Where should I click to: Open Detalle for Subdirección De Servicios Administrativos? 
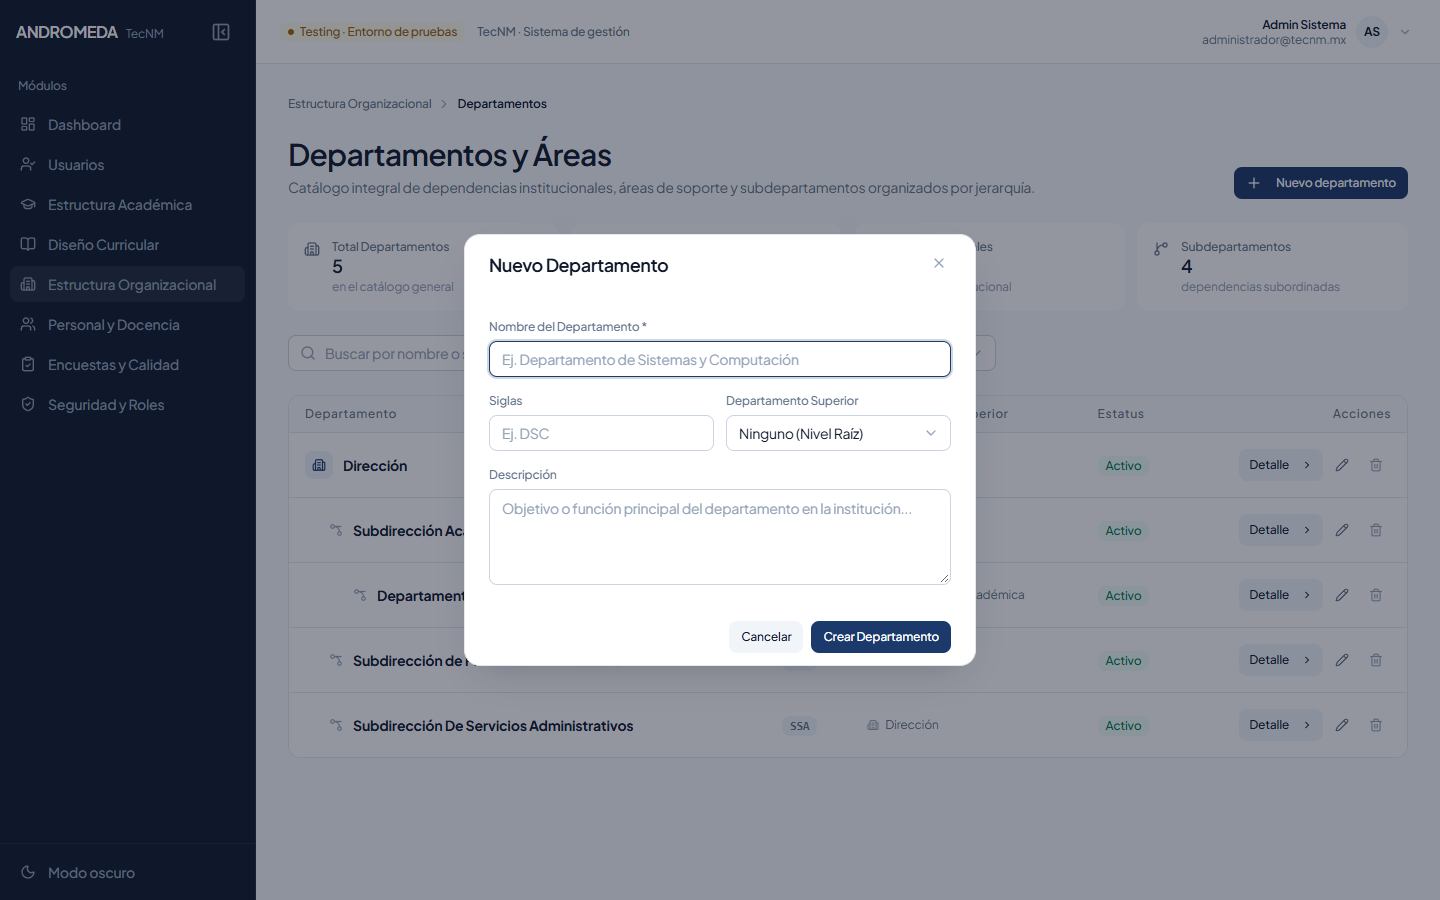pyautogui.click(x=1280, y=725)
